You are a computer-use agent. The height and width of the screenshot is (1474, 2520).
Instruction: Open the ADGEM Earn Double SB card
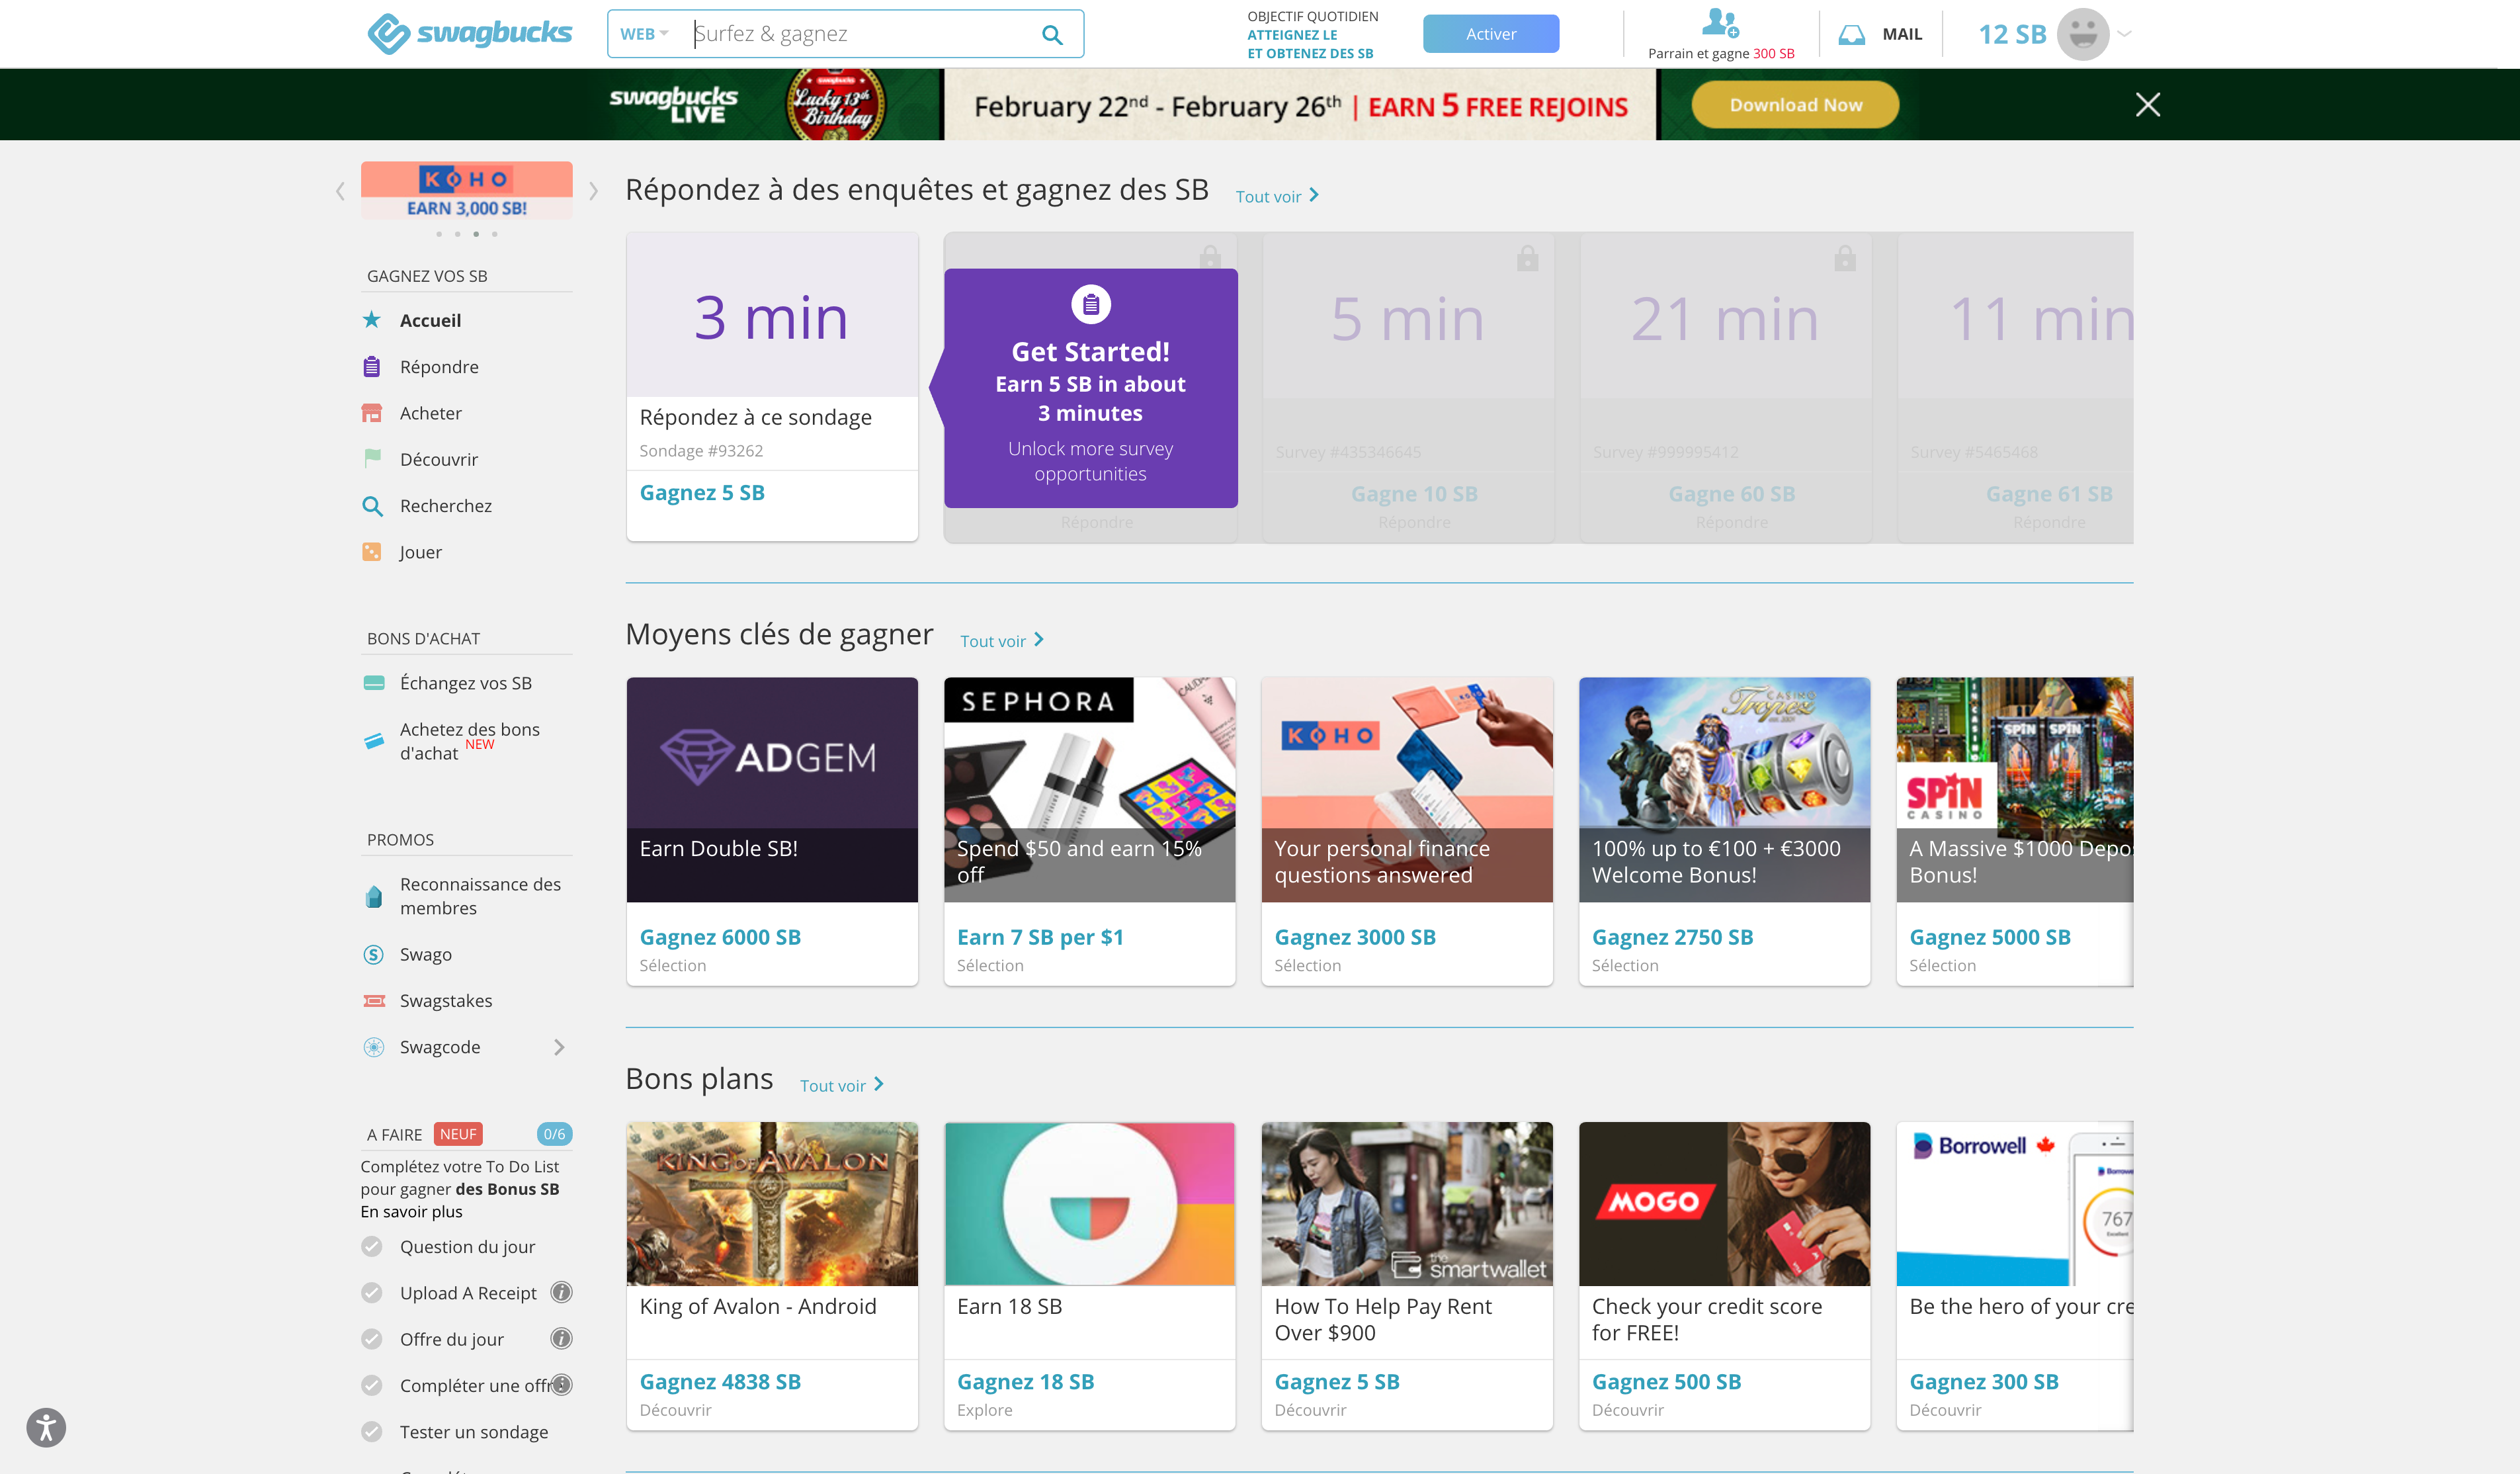pyautogui.click(x=772, y=832)
